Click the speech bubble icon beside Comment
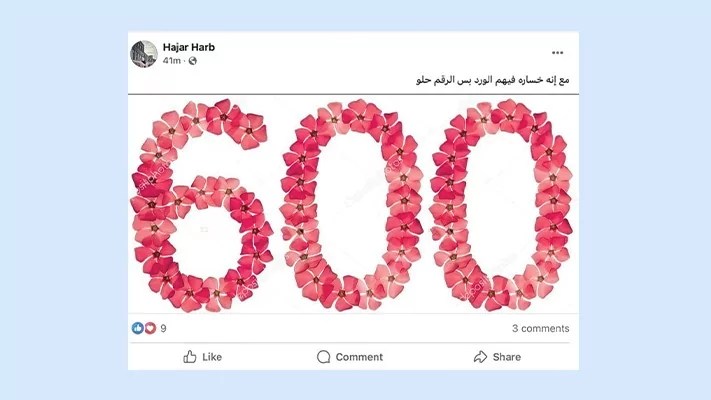Image resolution: width=711 pixels, height=400 pixels. pyautogui.click(x=323, y=357)
